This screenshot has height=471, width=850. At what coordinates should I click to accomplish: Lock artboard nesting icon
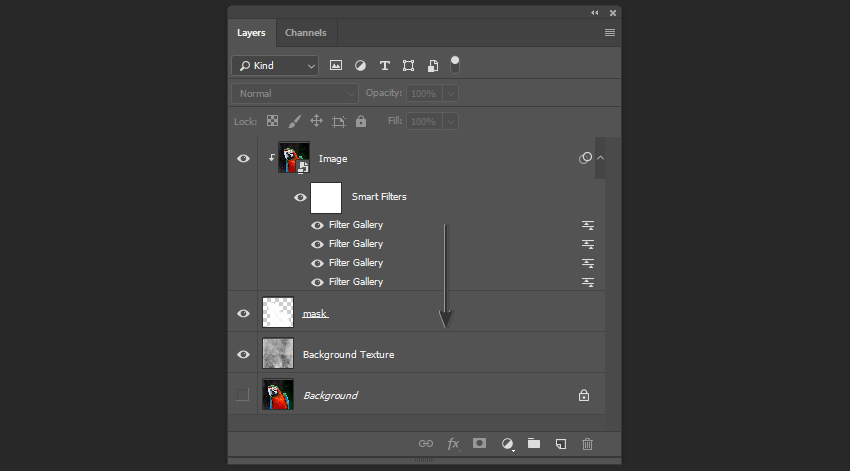point(339,121)
